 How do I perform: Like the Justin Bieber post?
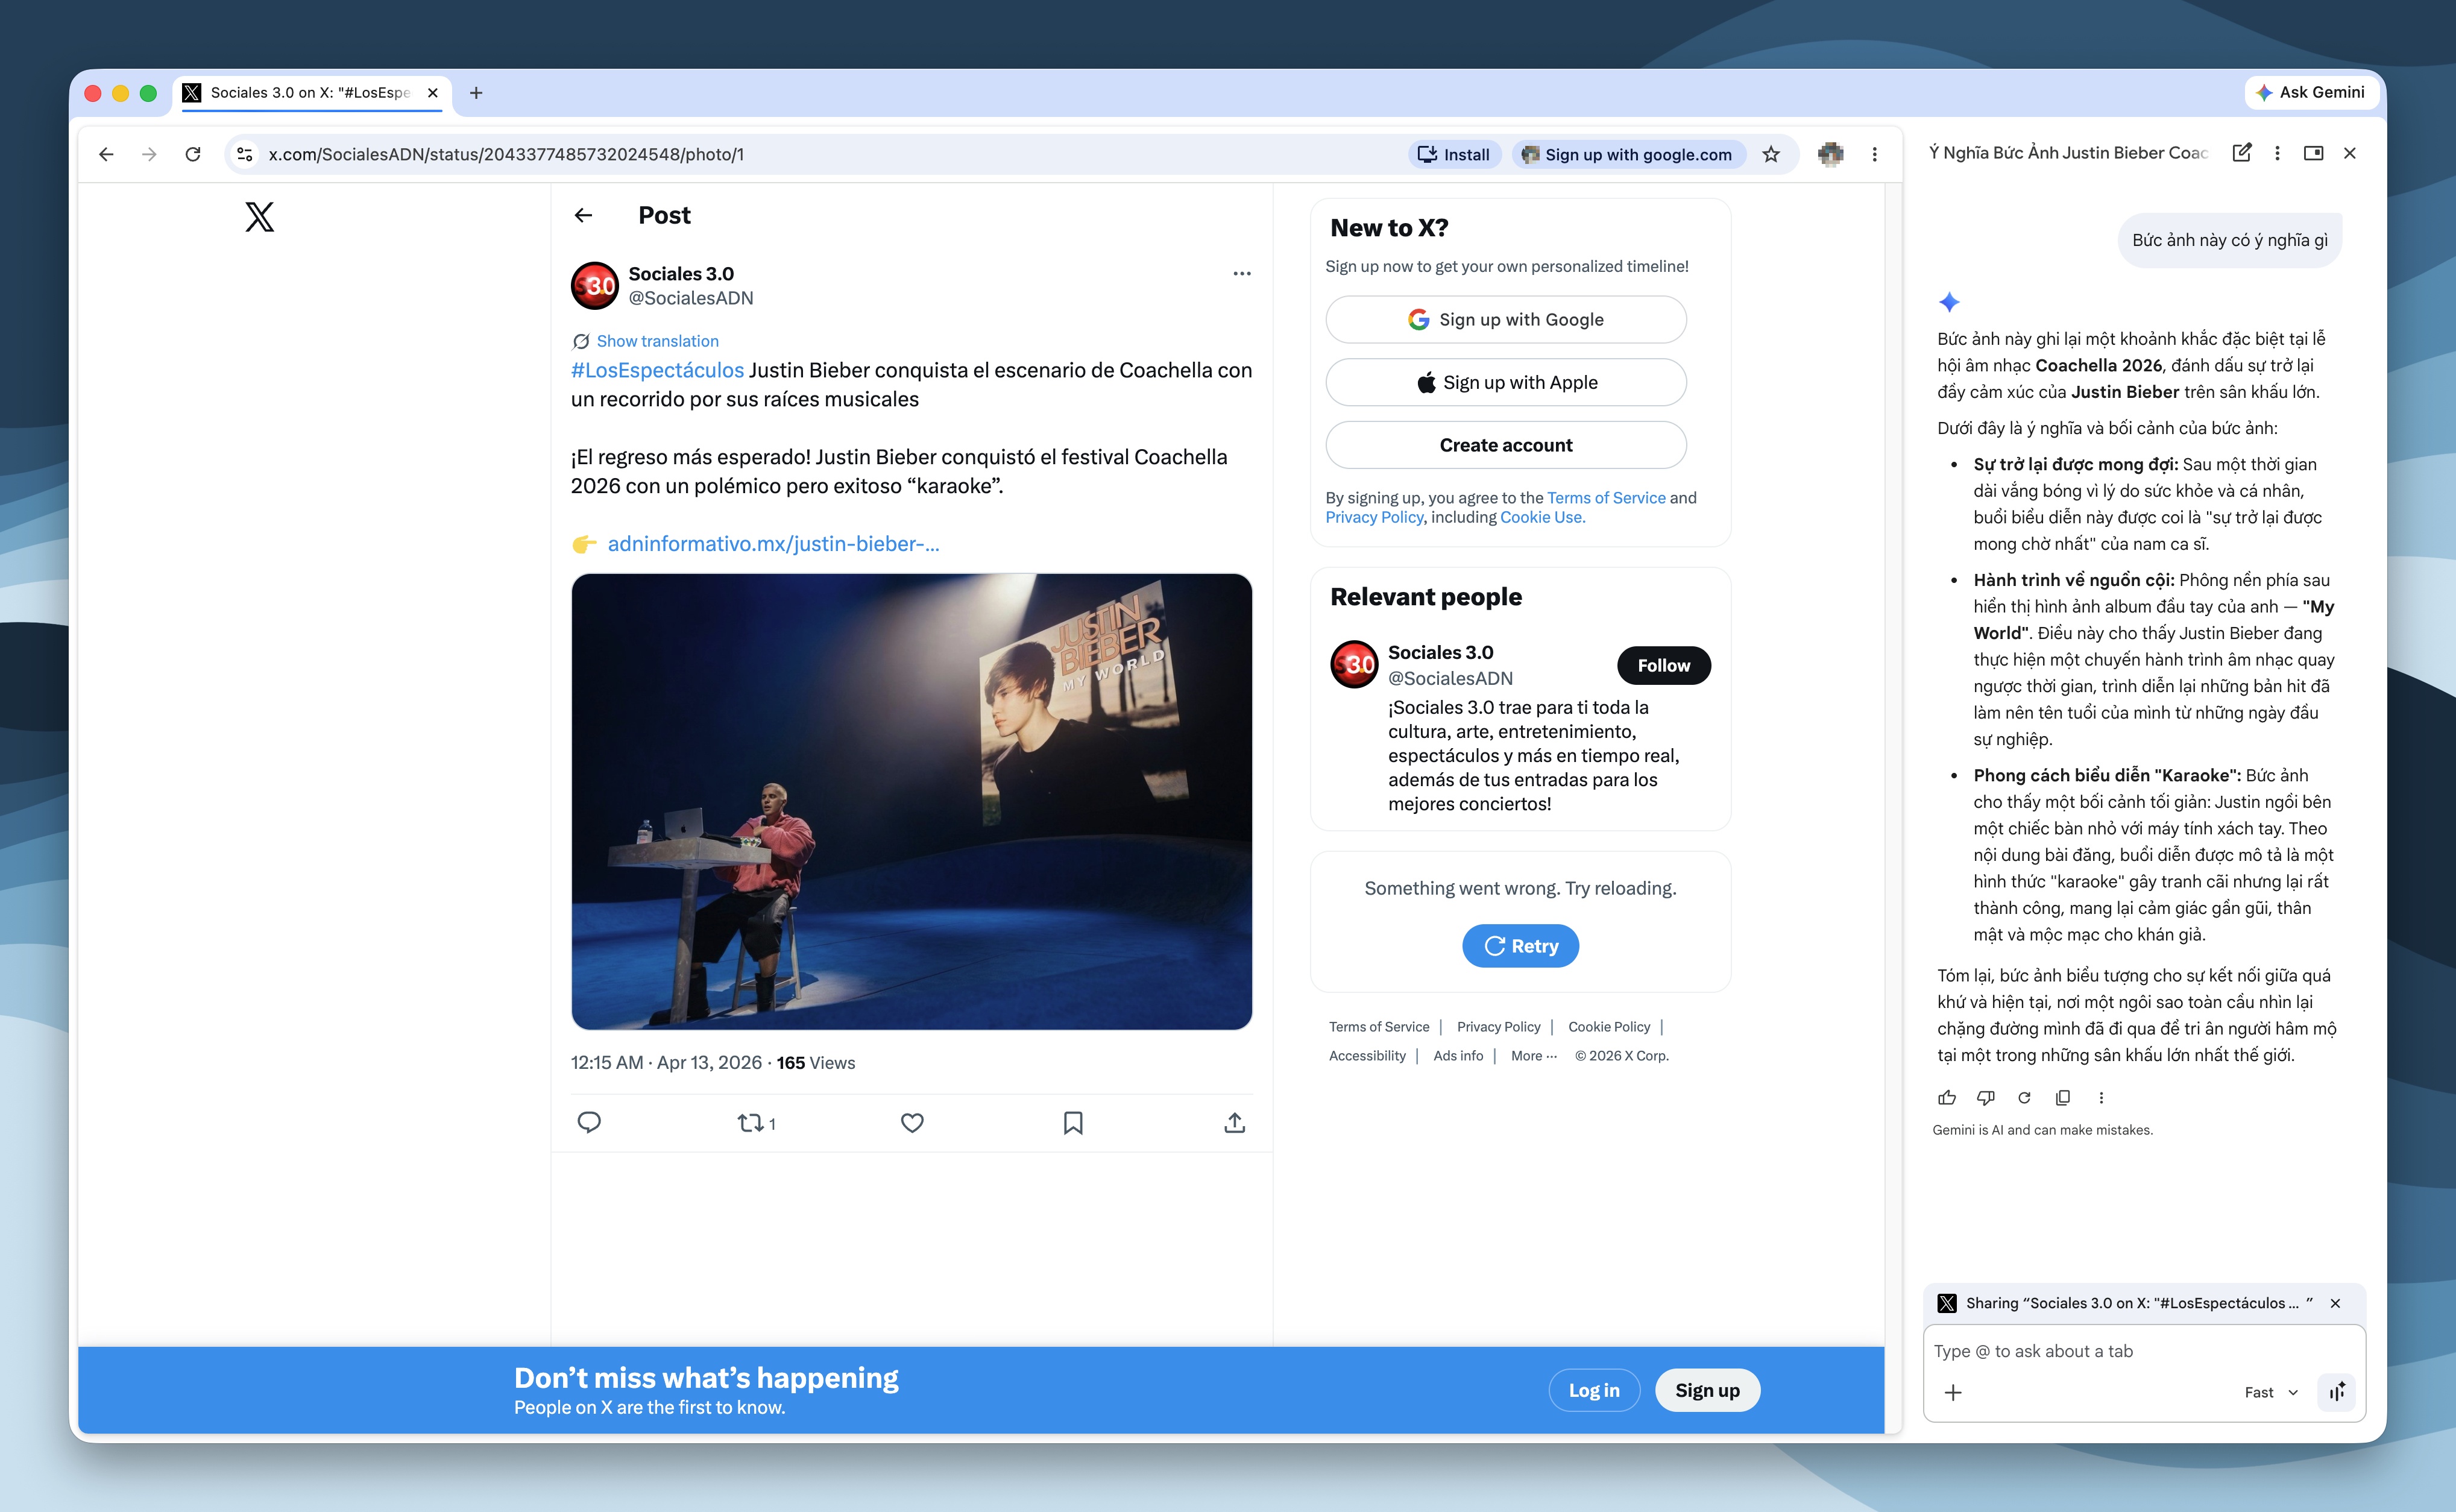(x=911, y=1123)
